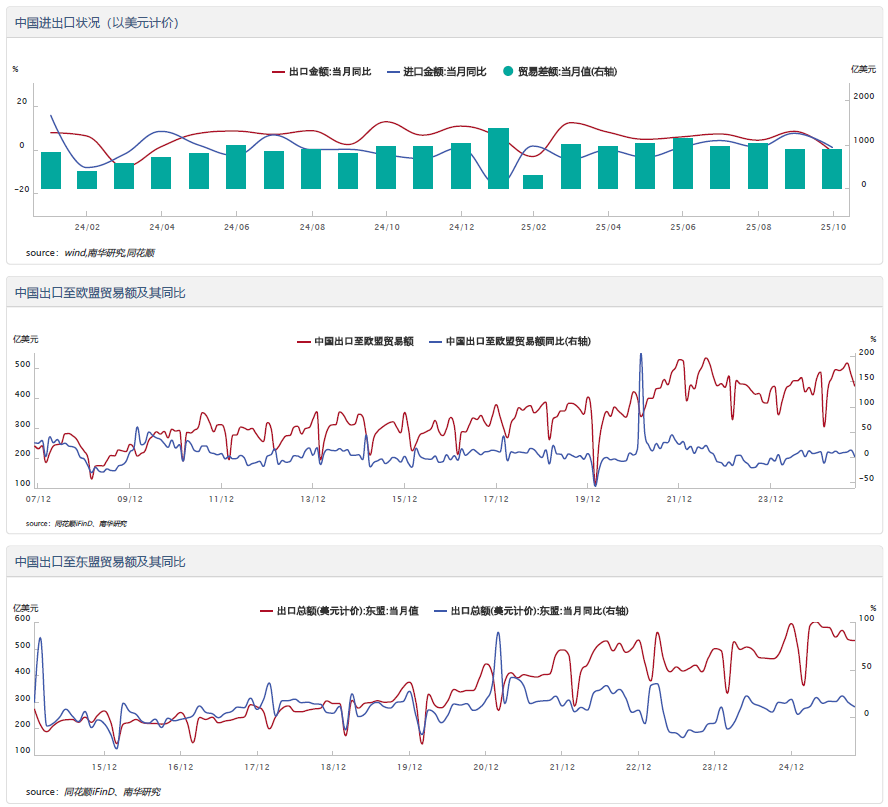This screenshot has width=888, height=807.
Task: Click source text under the EU export chart
Action: click(76, 523)
